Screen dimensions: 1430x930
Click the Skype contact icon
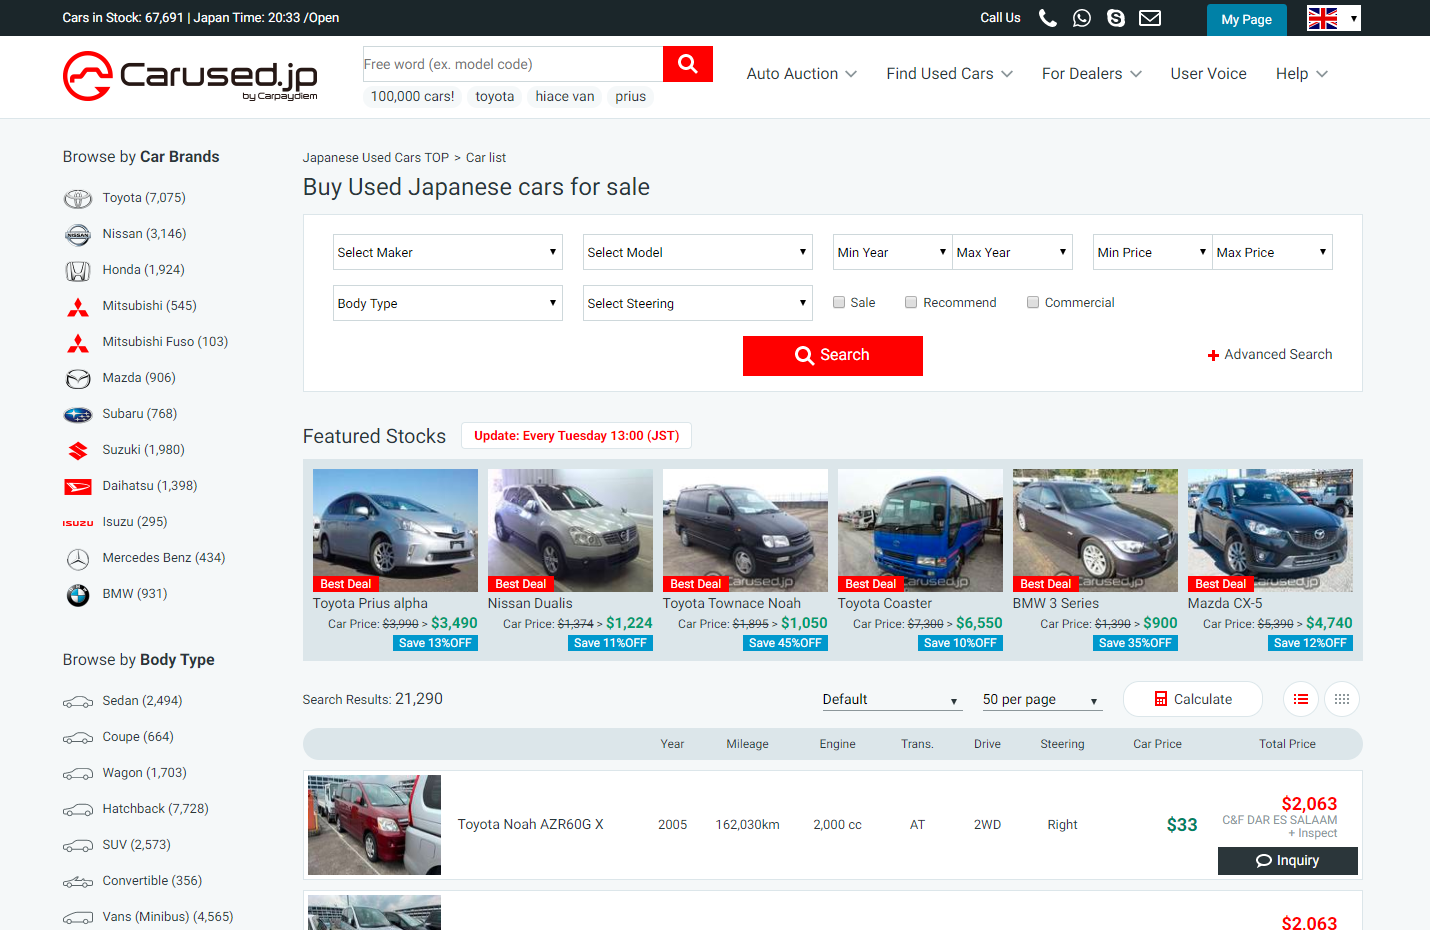click(1115, 18)
